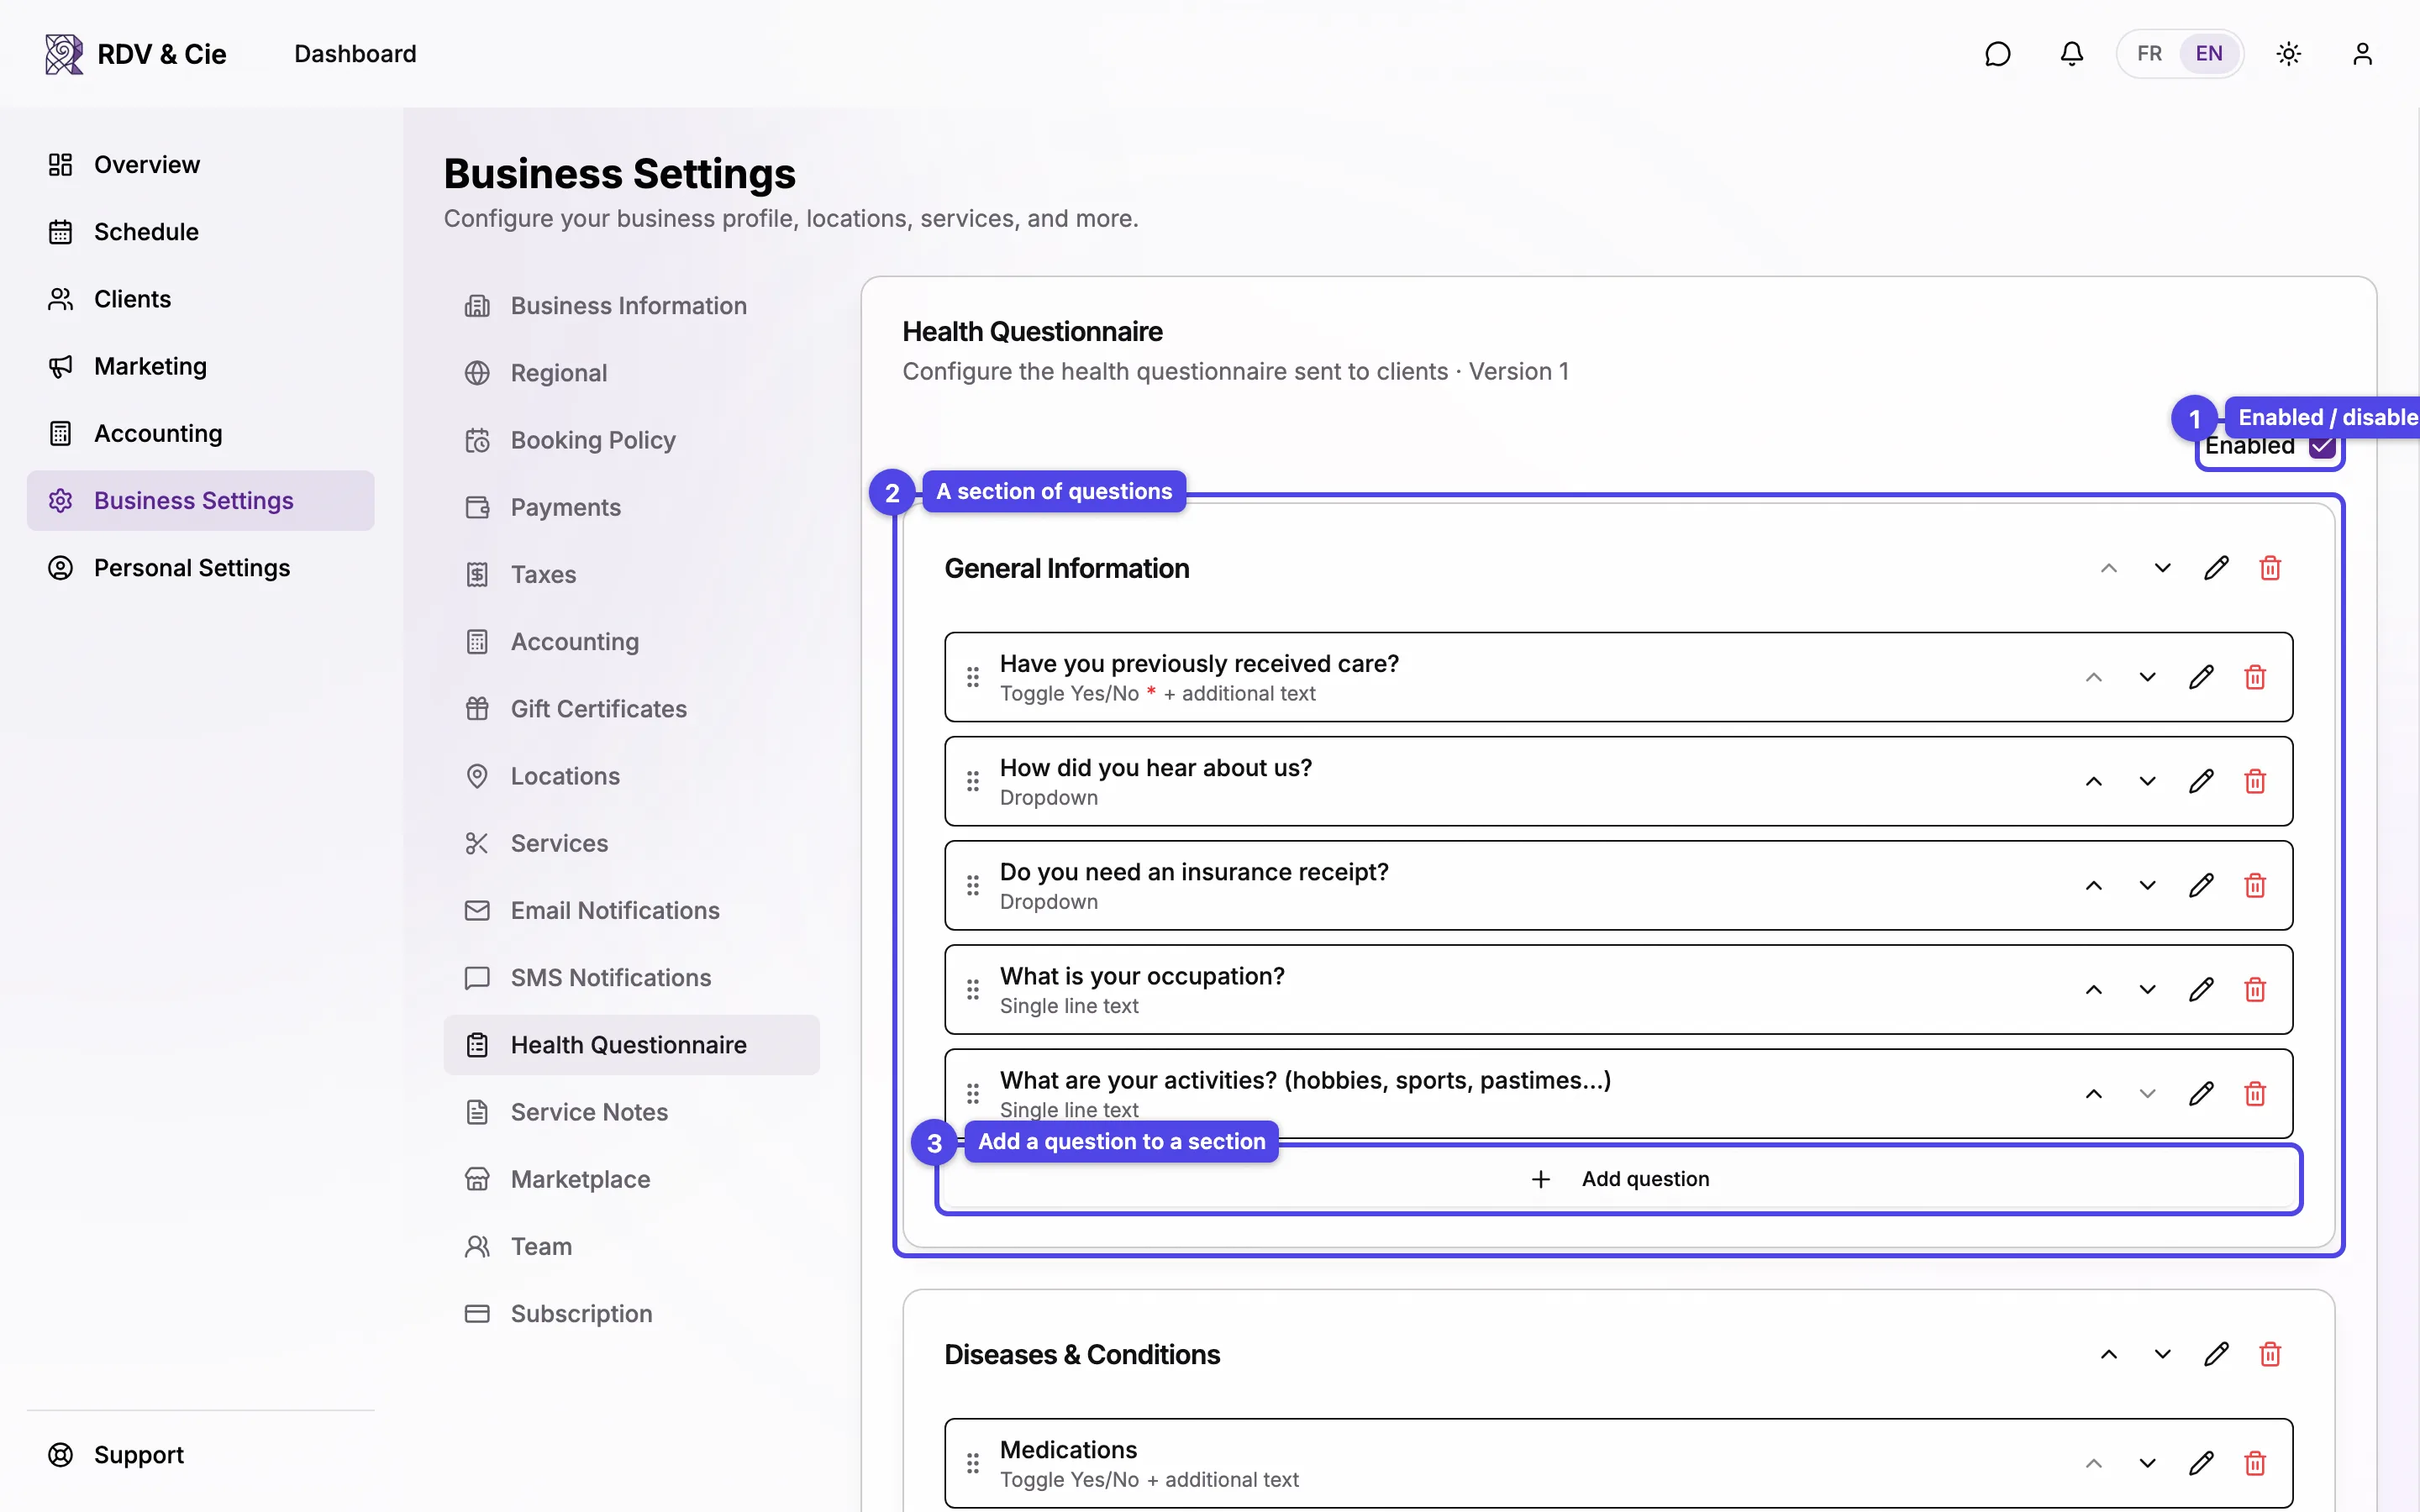Screen dimensions: 2420x1512
Task: Edit the insurance receipt question
Action: (2201, 885)
